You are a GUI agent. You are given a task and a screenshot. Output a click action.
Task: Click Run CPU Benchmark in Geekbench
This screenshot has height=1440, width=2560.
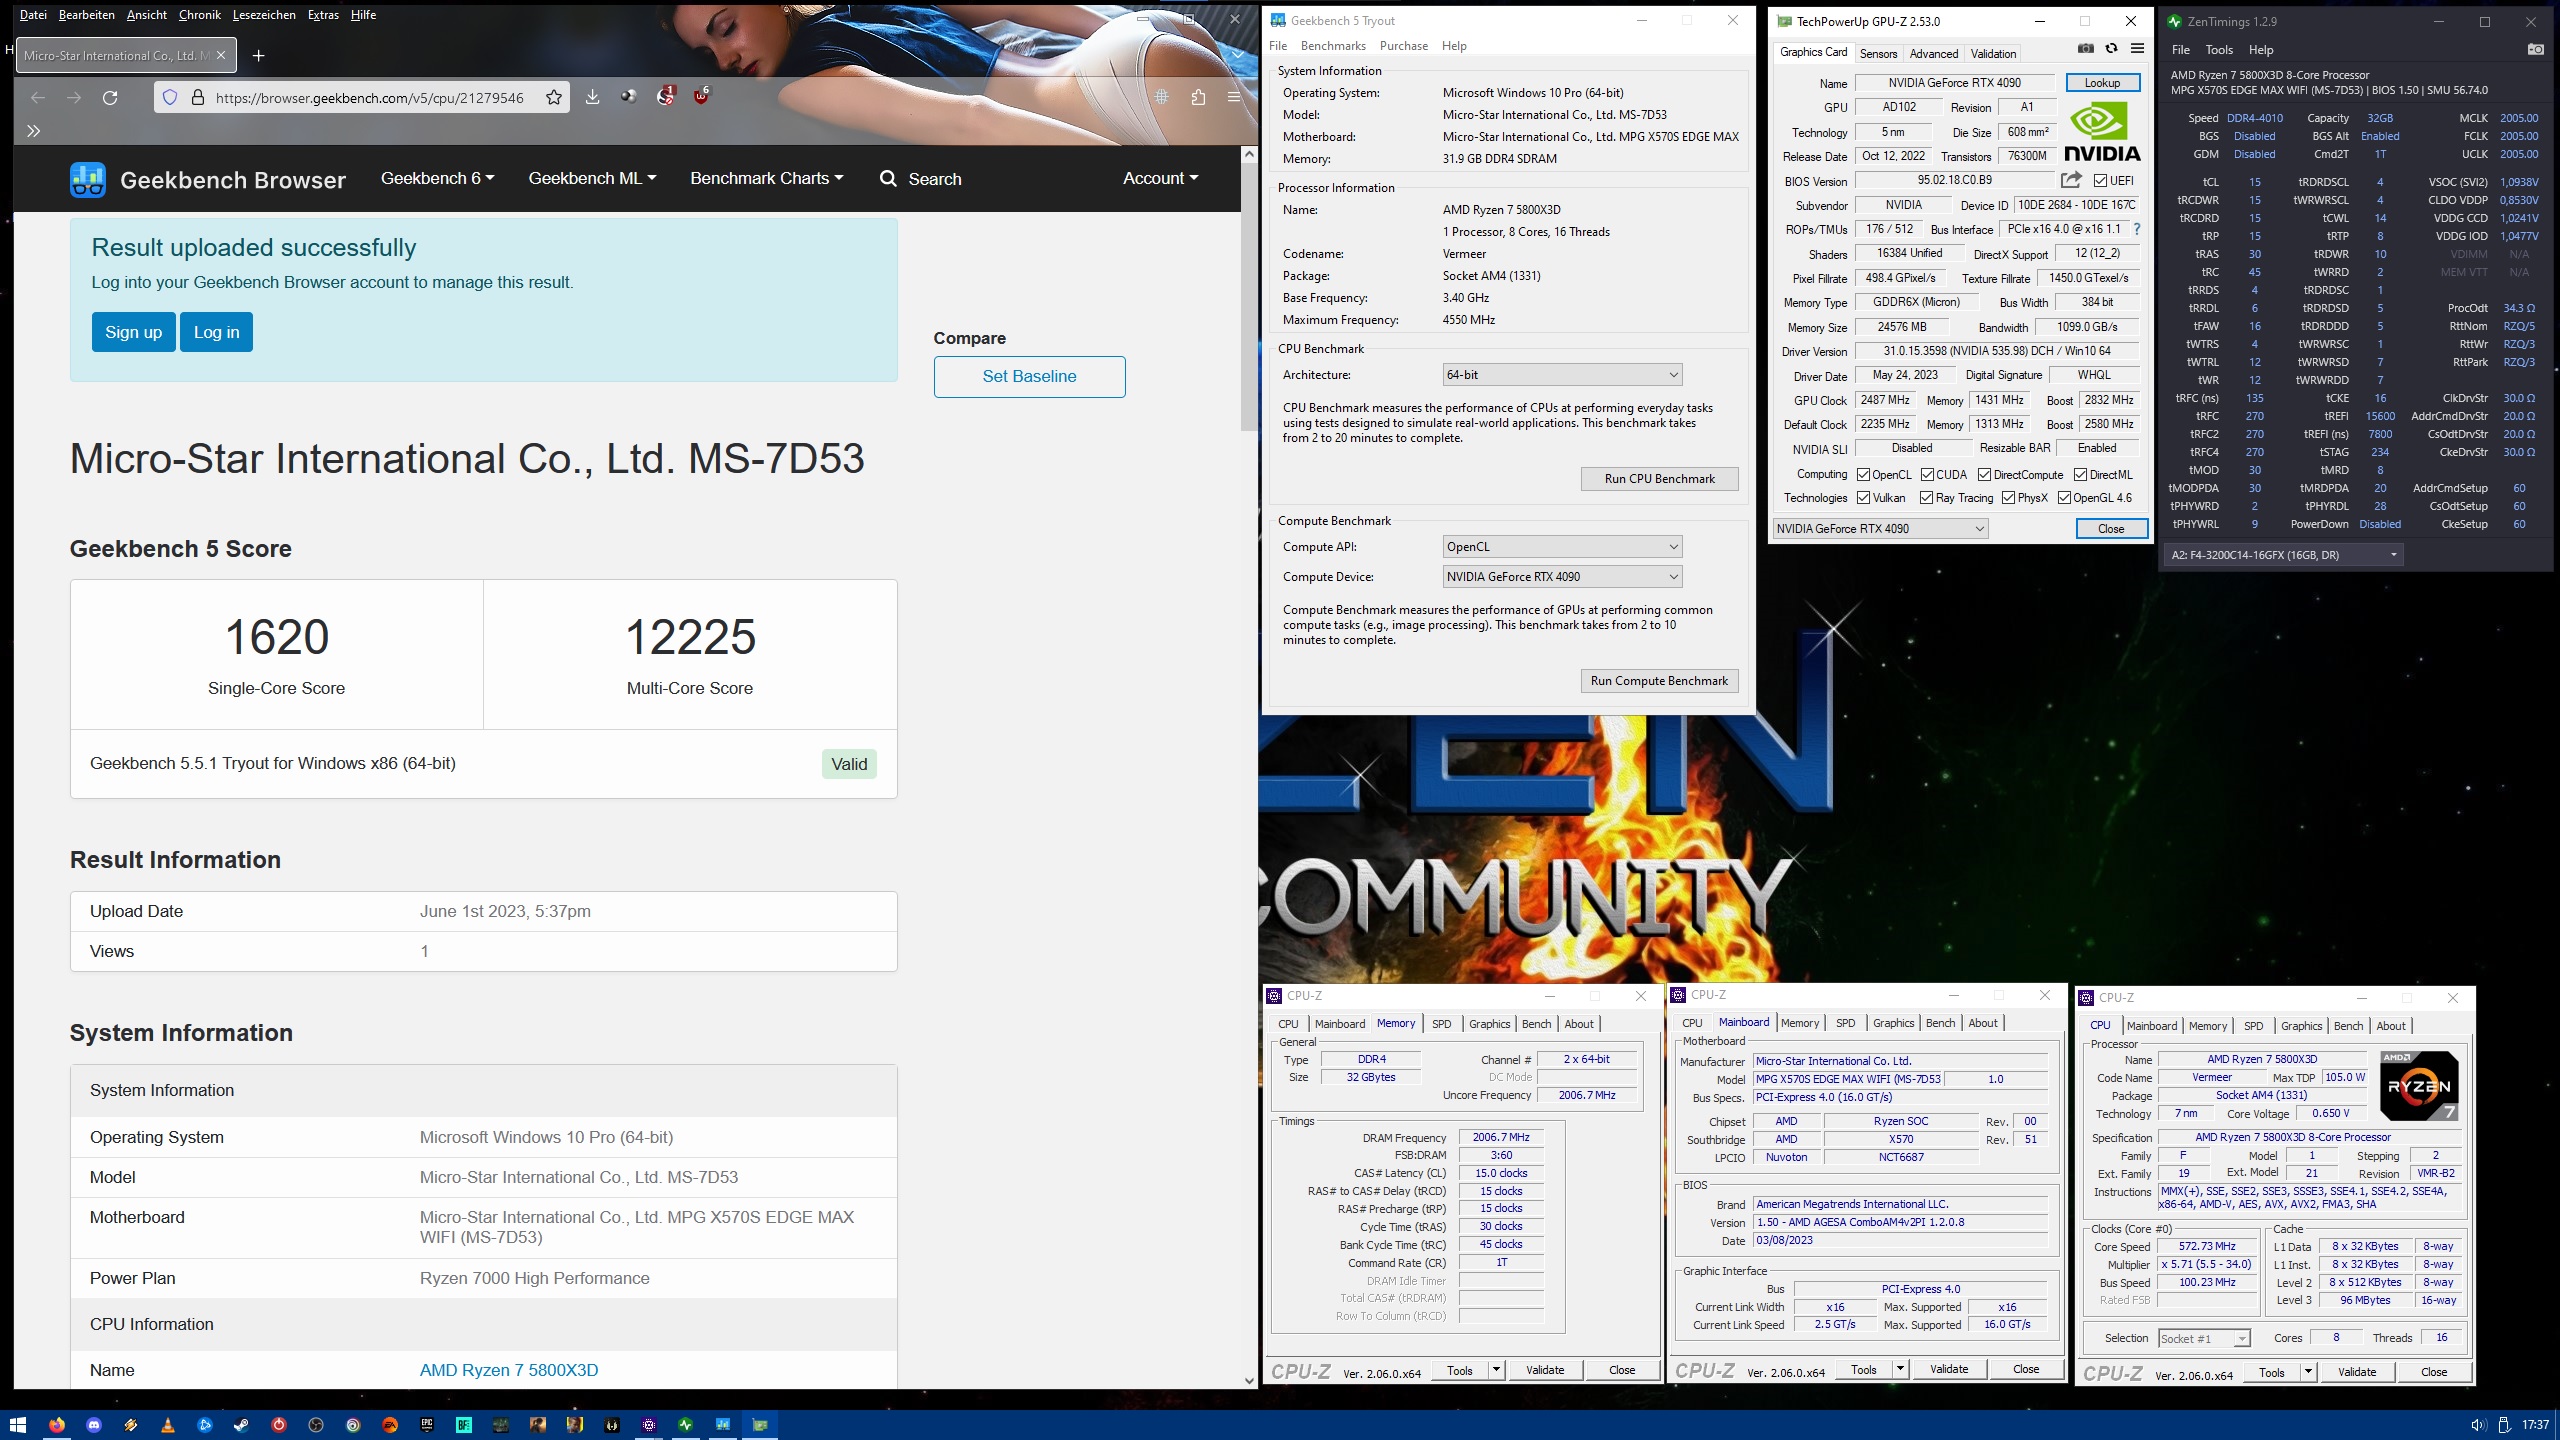1659,479
